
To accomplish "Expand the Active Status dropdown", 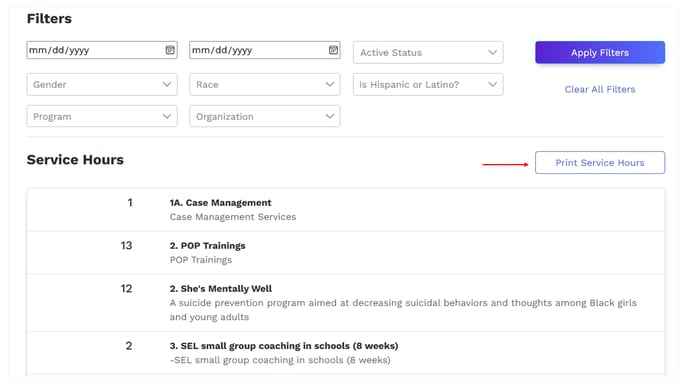I will pos(428,53).
